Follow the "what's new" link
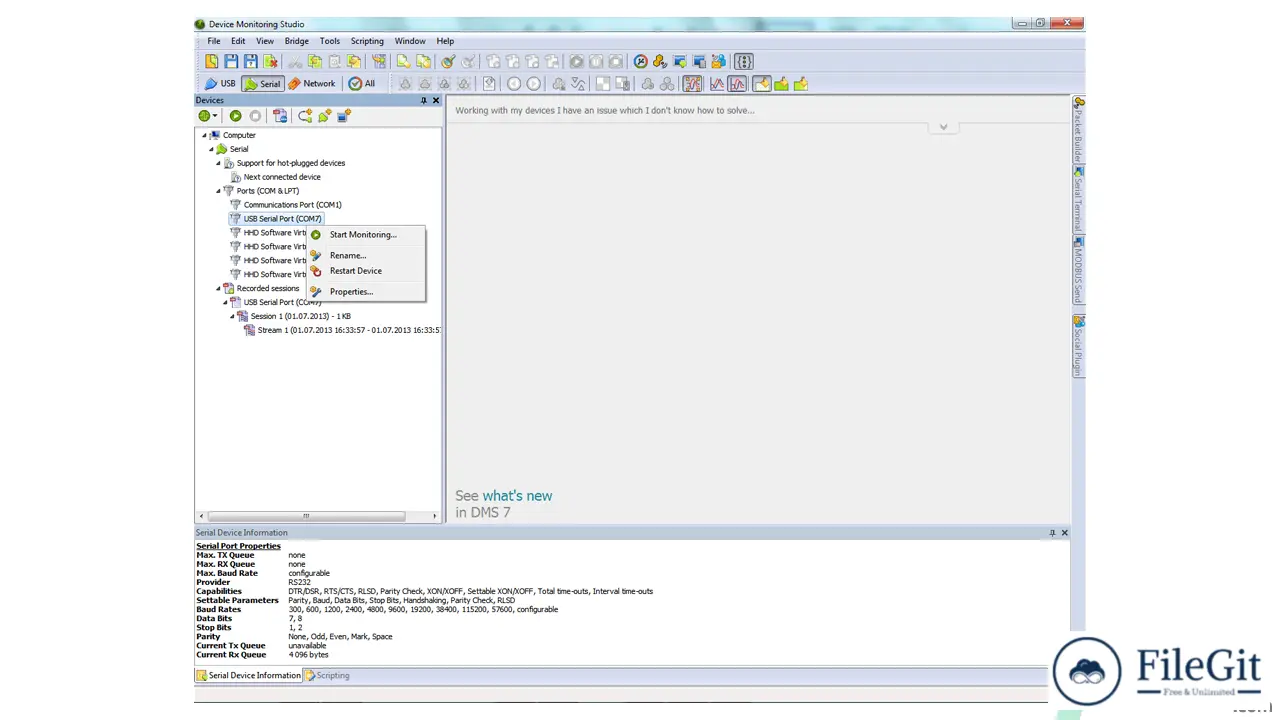1280x720 pixels. point(517,496)
